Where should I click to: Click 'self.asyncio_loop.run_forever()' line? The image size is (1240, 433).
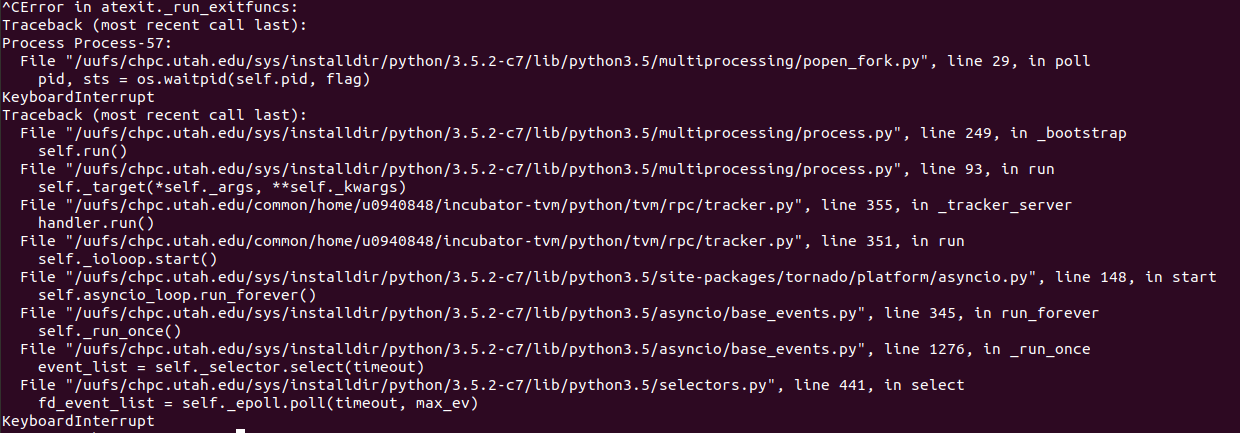tap(177, 296)
